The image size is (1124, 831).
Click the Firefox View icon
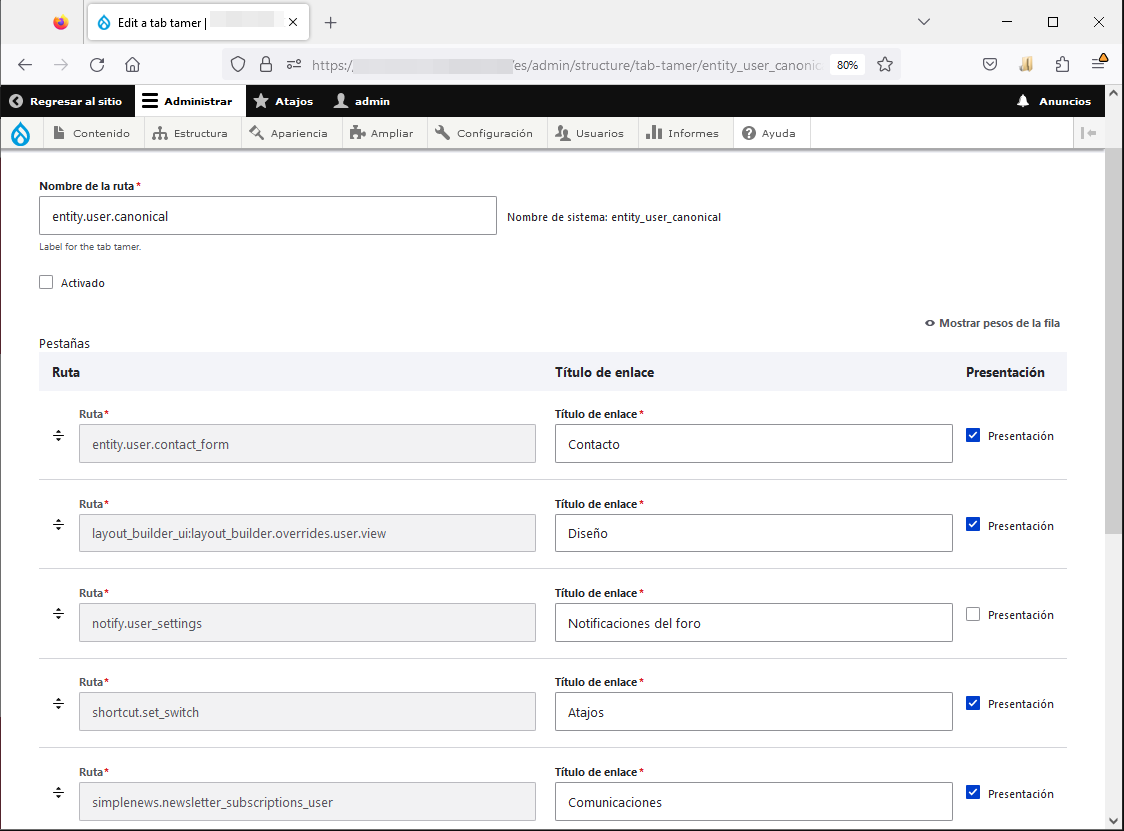point(61,22)
